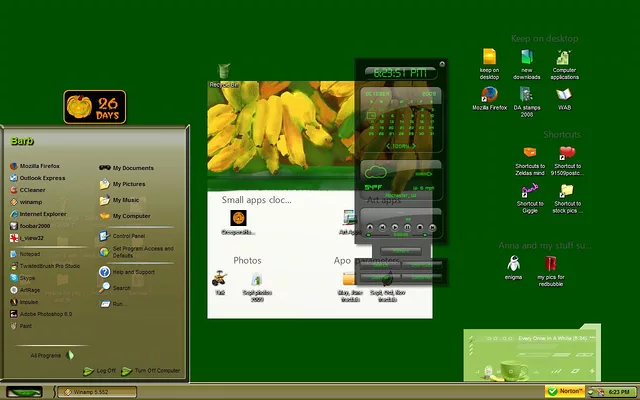Open the Recycle Bin desktop icon

pyautogui.click(x=224, y=73)
